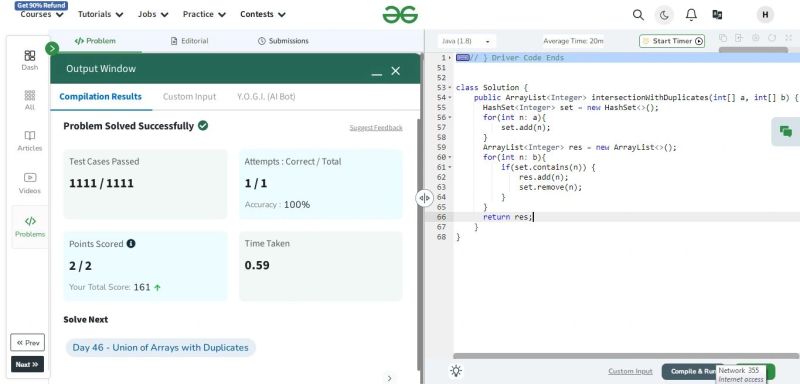The height and width of the screenshot is (384, 800).
Task: Open the Java (1.8) language dropdown
Action: point(466,41)
